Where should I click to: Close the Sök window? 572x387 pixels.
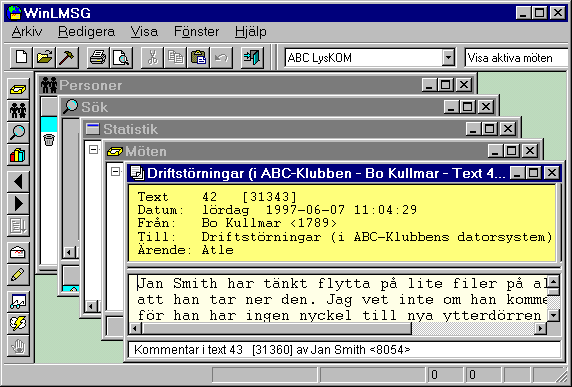coord(486,107)
